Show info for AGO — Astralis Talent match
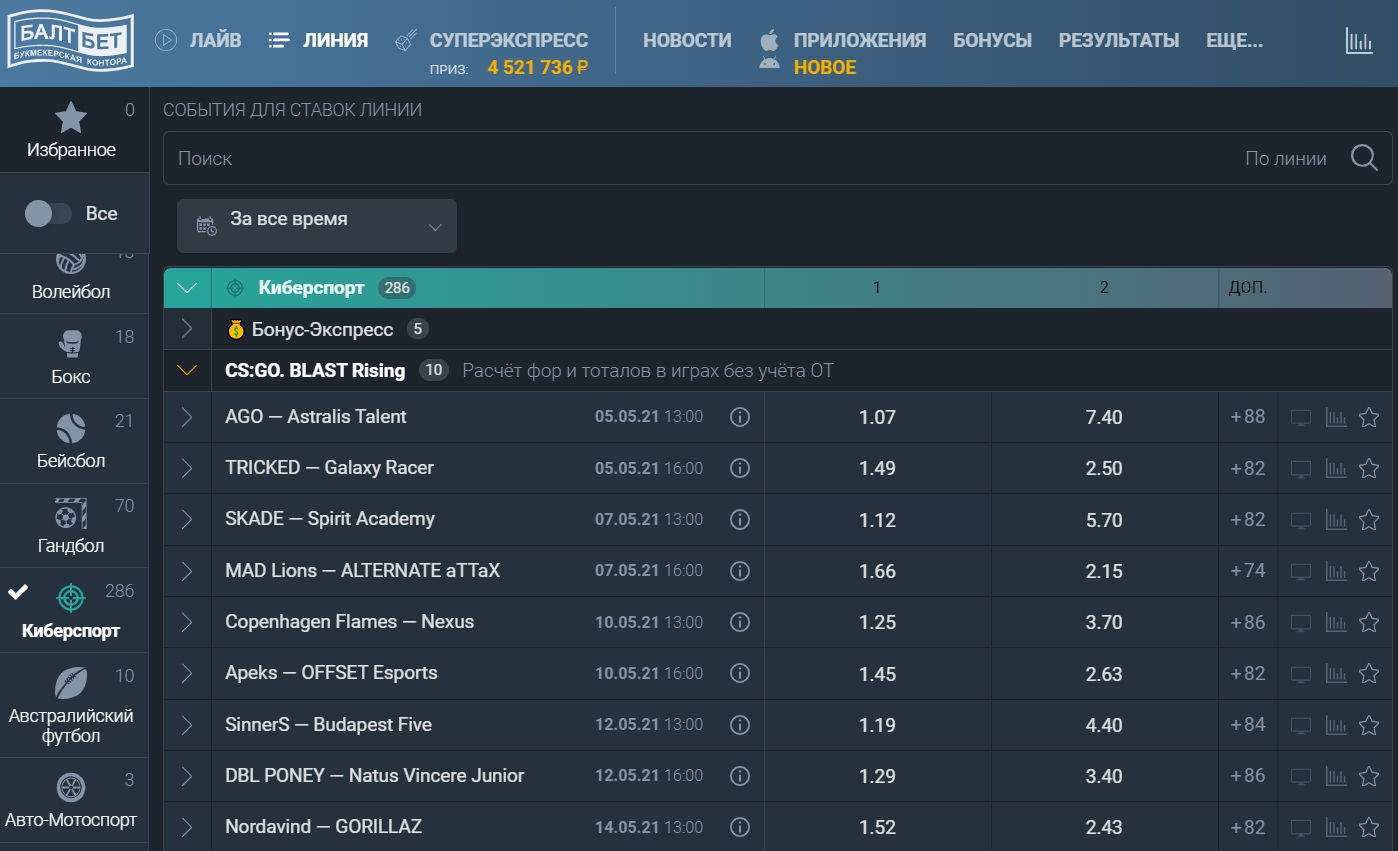1398x851 pixels. coord(740,417)
